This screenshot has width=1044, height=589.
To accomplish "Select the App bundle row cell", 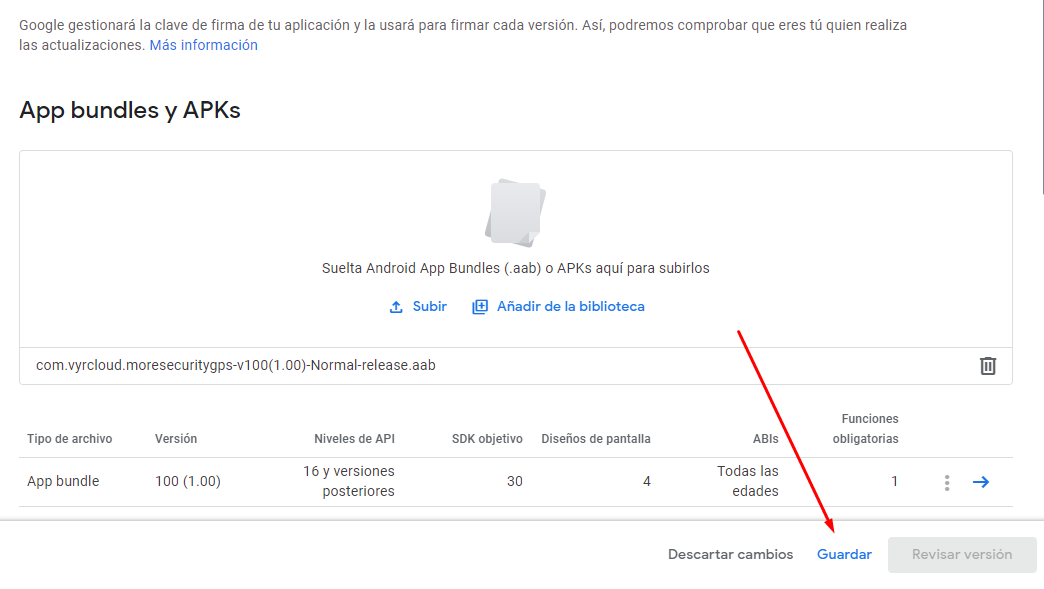I will click(x=63, y=481).
